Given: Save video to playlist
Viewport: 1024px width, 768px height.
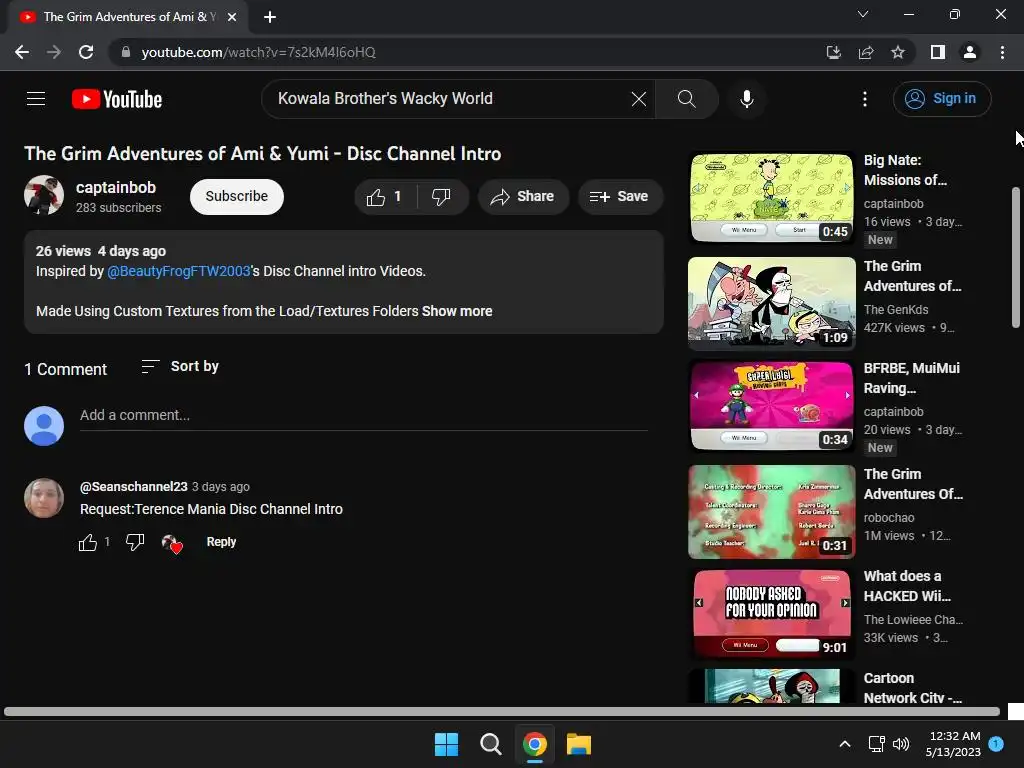Looking at the screenshot, I should click(619, 197).
